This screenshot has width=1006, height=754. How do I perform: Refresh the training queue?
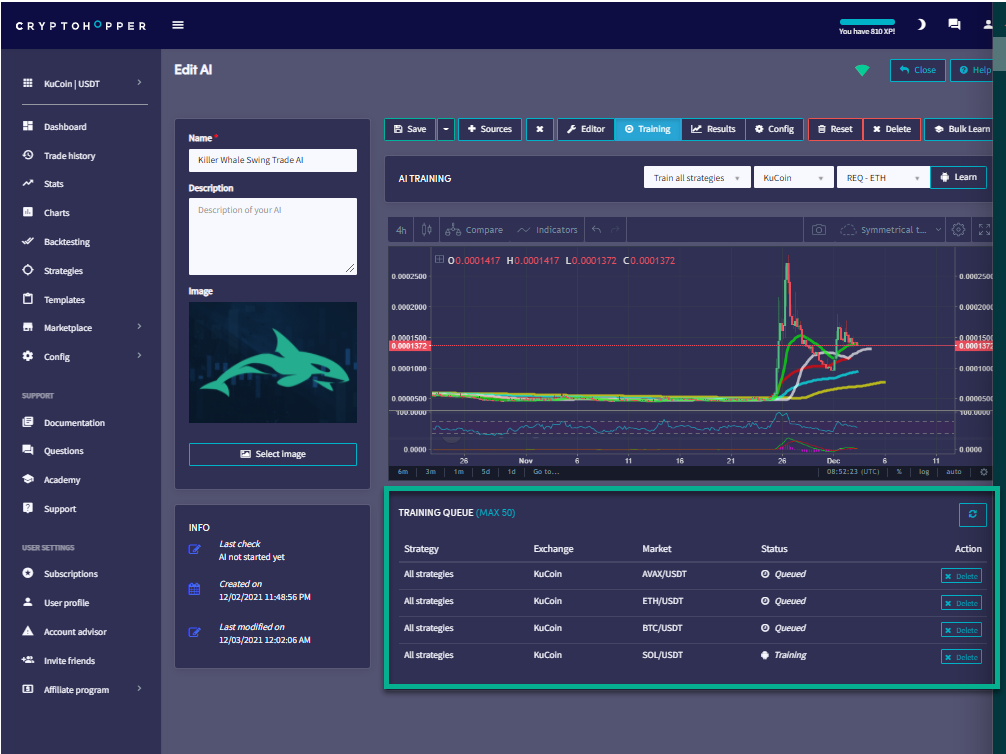click(972, 514)
